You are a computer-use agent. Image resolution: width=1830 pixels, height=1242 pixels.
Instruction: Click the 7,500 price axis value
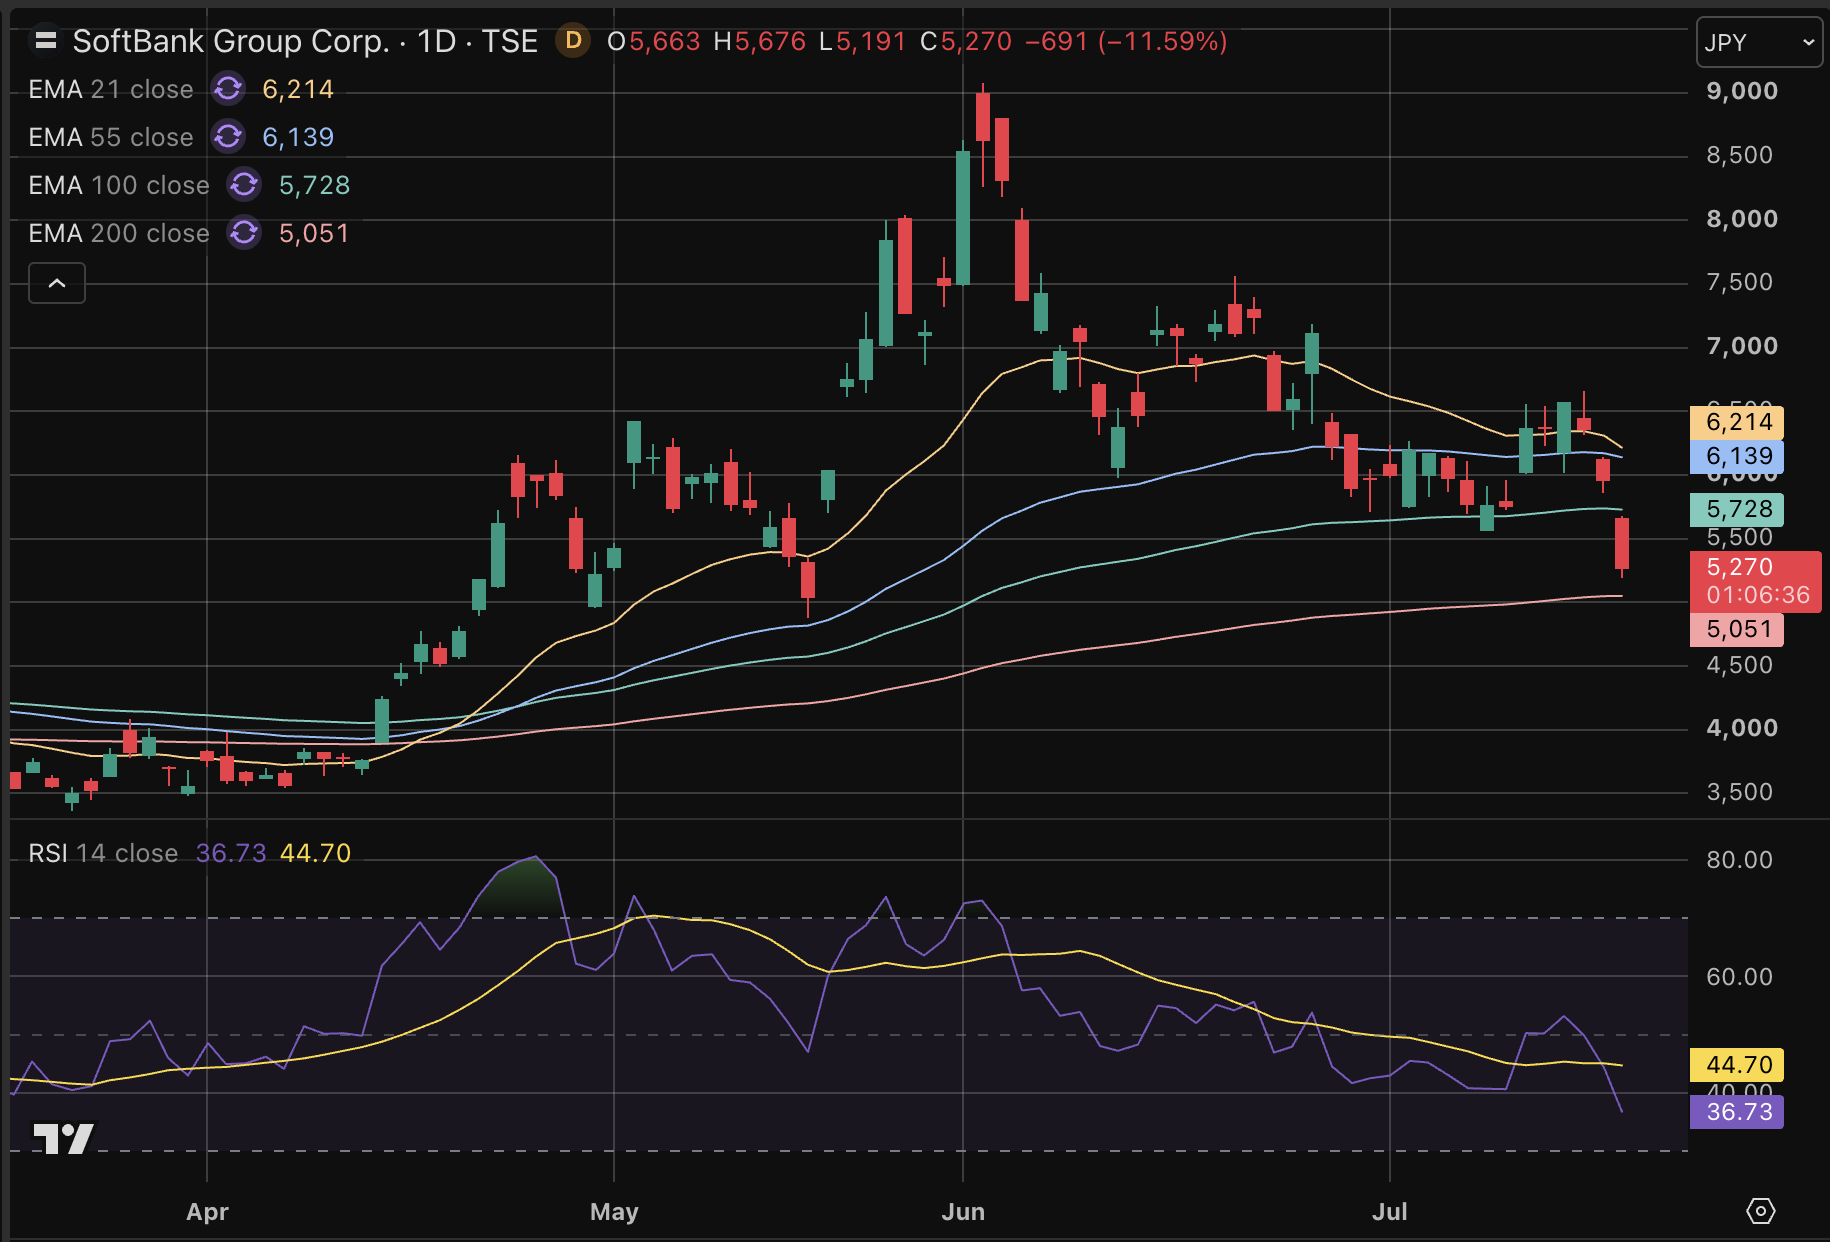(1739, 282)
